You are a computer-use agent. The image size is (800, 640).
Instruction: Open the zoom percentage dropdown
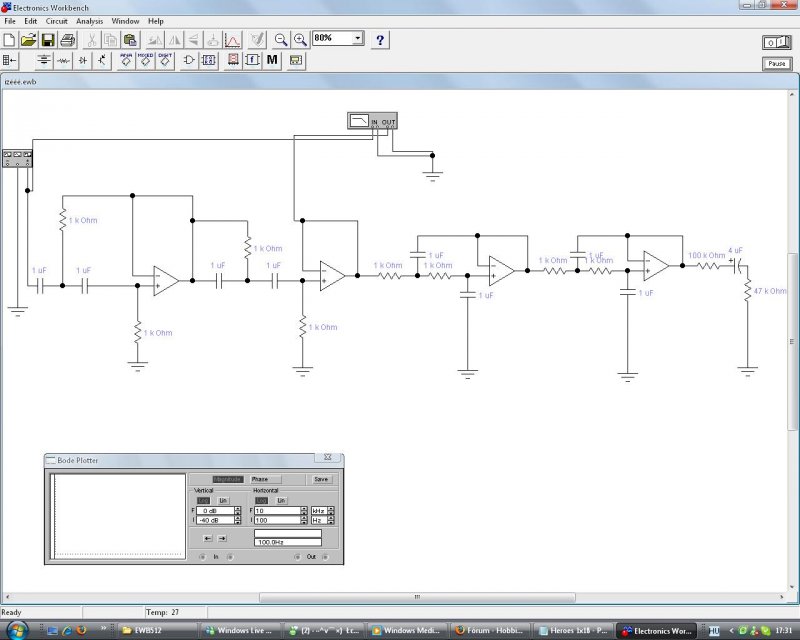click(358, 38)
